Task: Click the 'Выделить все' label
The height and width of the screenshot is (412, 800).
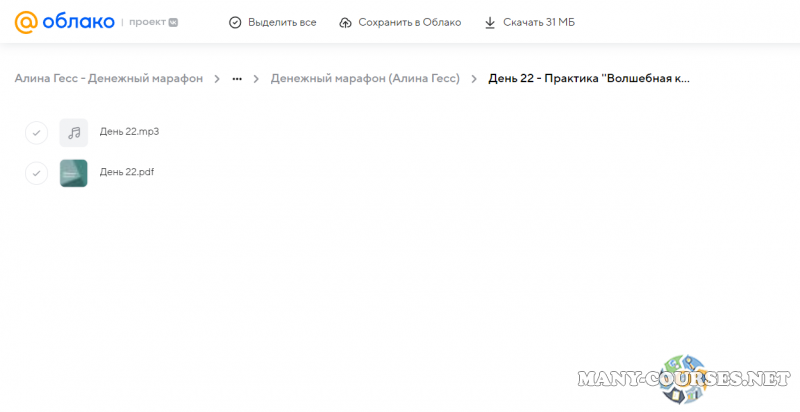Action: point(282,22)
